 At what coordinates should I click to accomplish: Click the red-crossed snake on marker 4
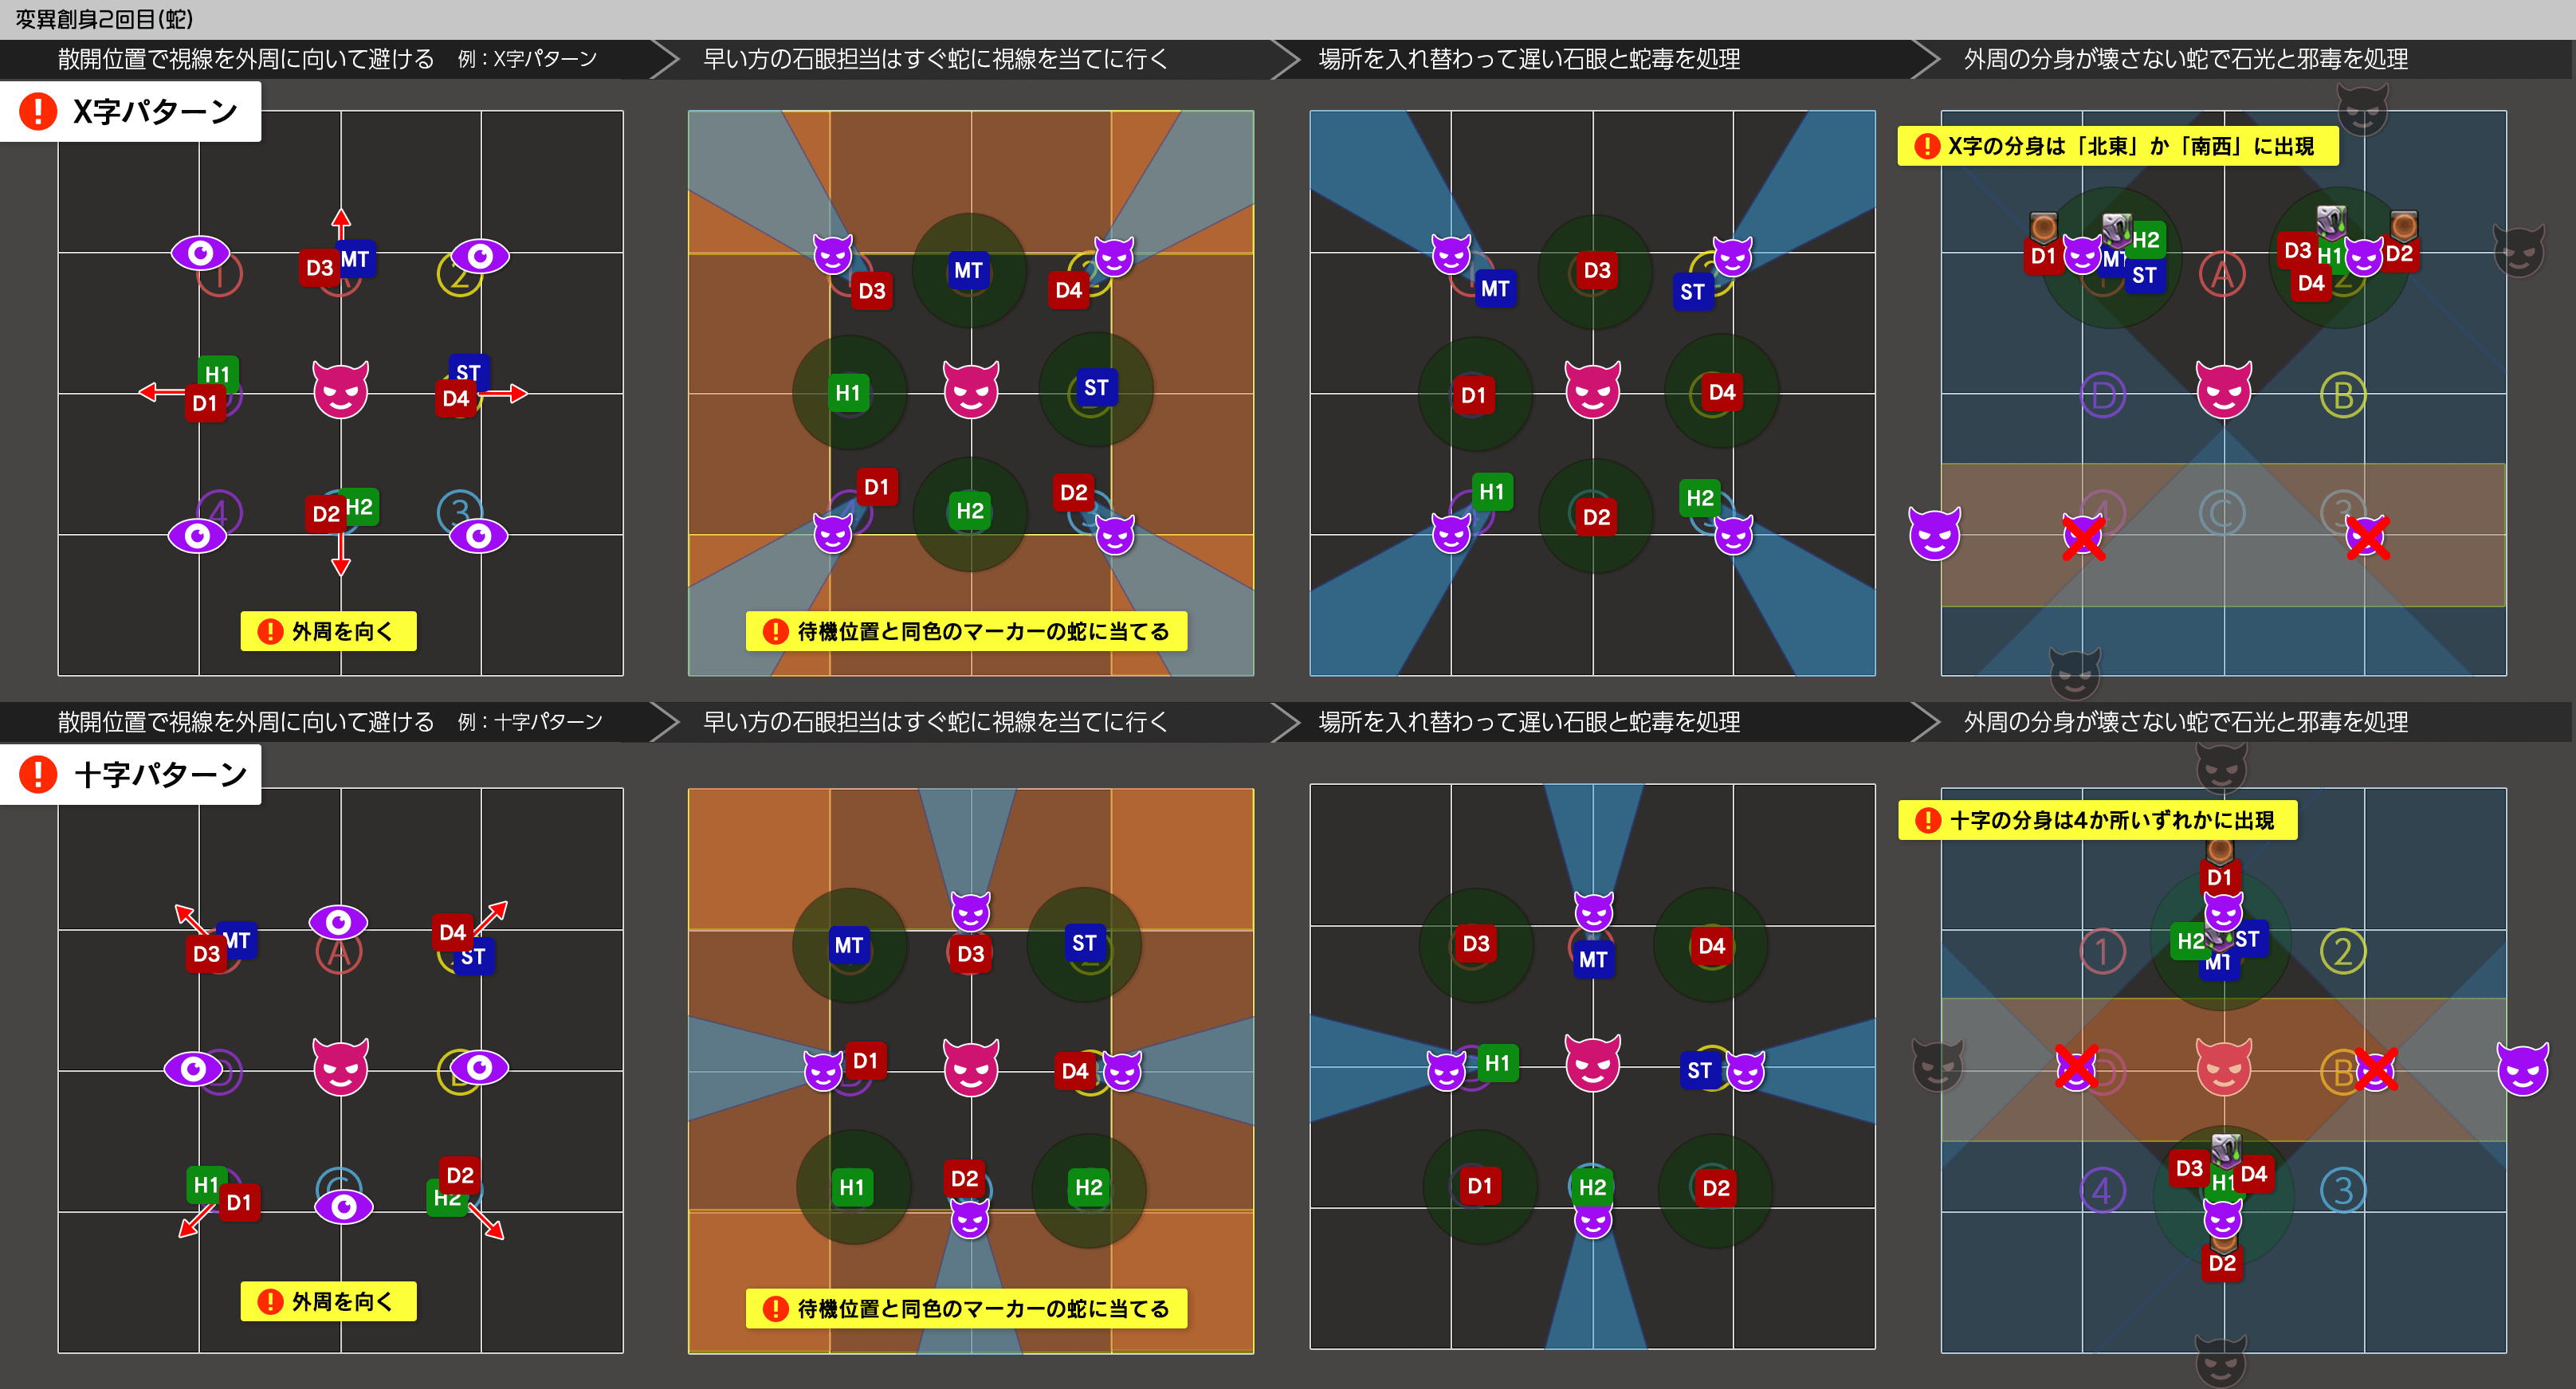pos(2084,537)
